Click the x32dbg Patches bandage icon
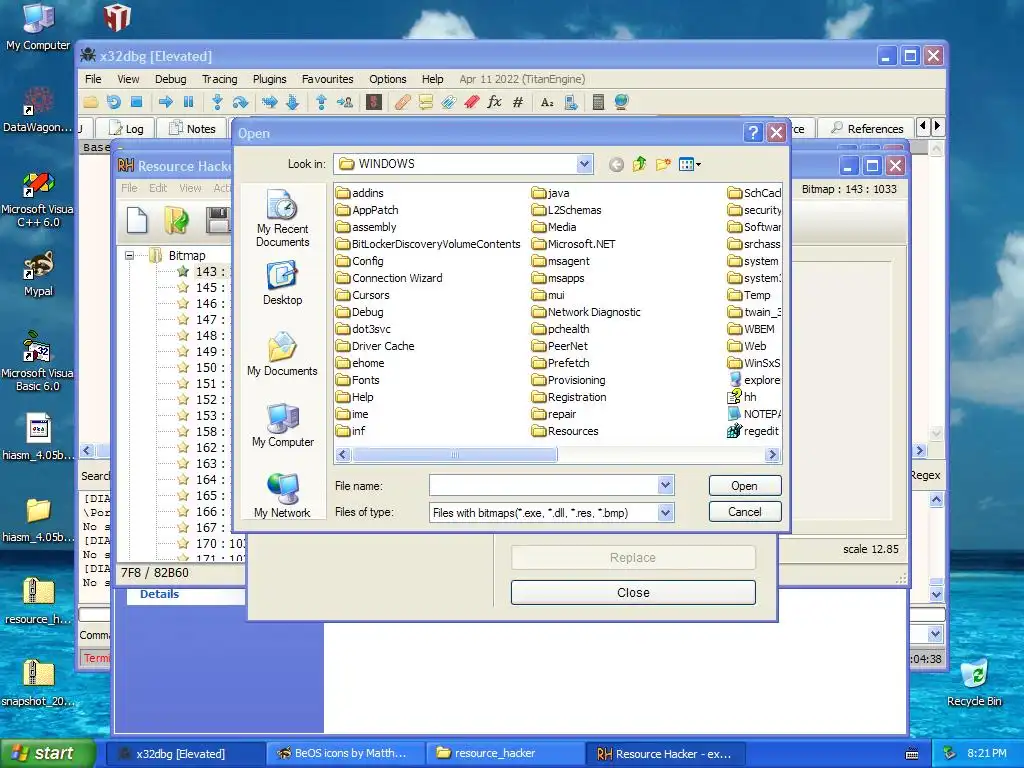 tap(402, 102)
